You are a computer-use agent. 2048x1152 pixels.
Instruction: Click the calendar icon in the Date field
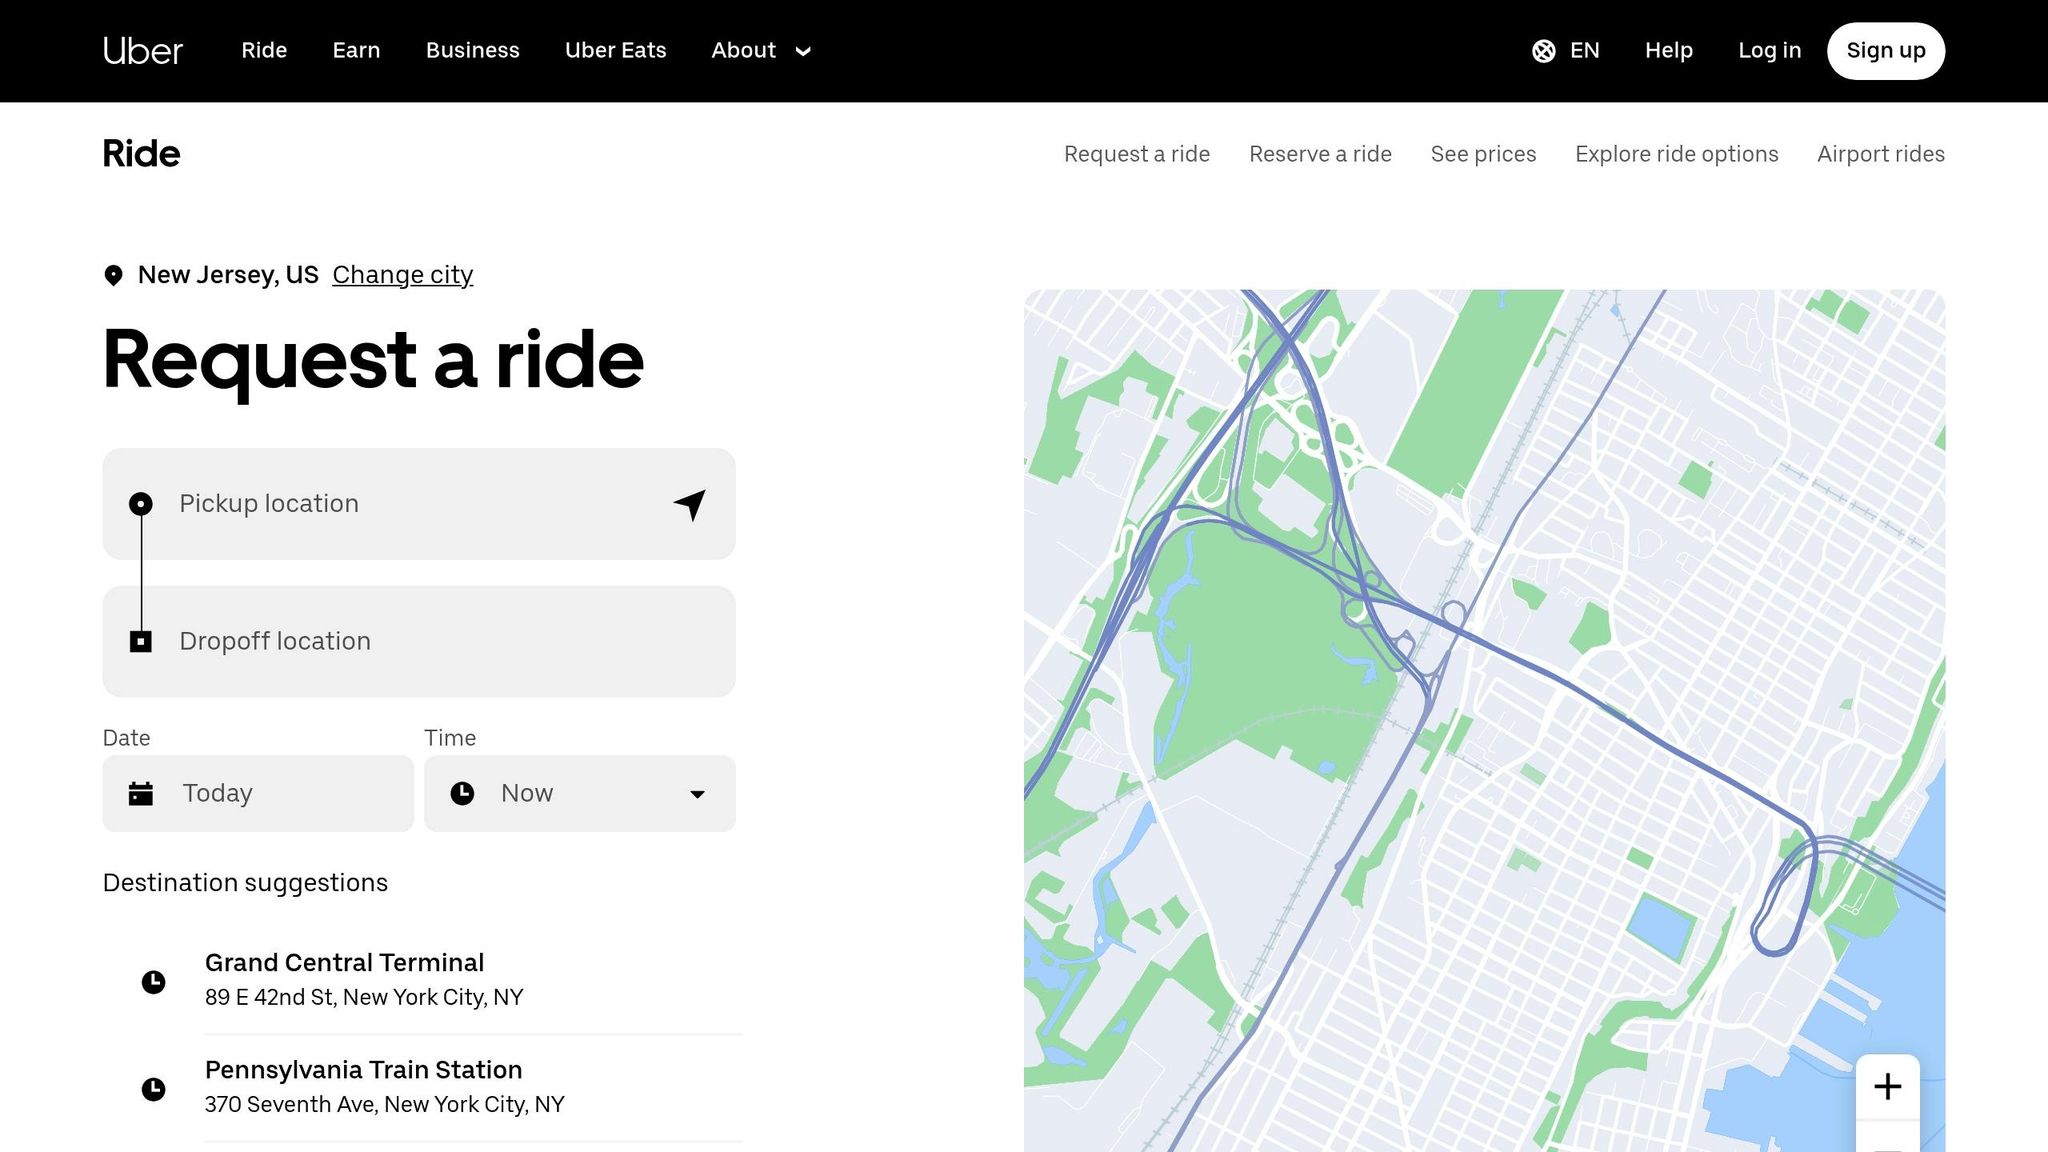(x=141, y=793)
